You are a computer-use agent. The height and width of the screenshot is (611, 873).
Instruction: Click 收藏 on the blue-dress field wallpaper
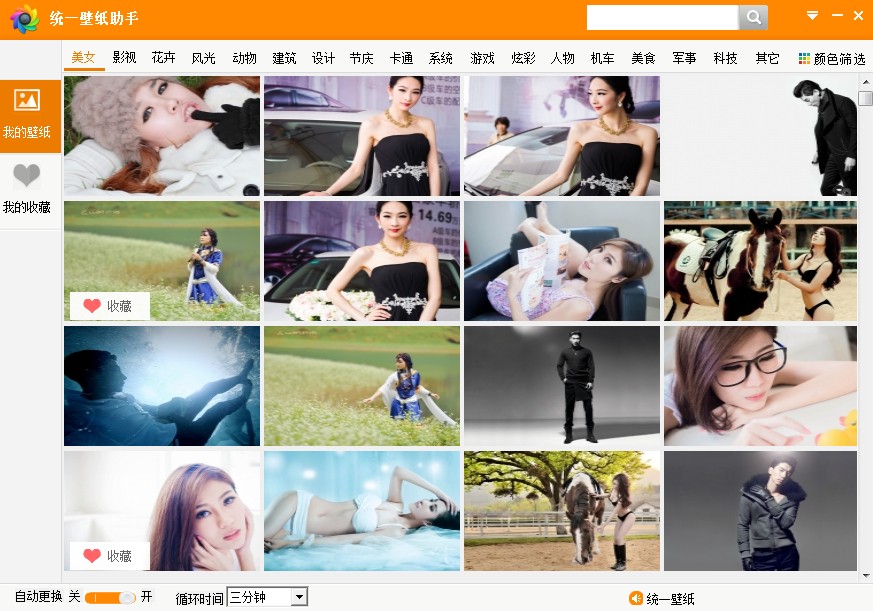tap(110, 306)
